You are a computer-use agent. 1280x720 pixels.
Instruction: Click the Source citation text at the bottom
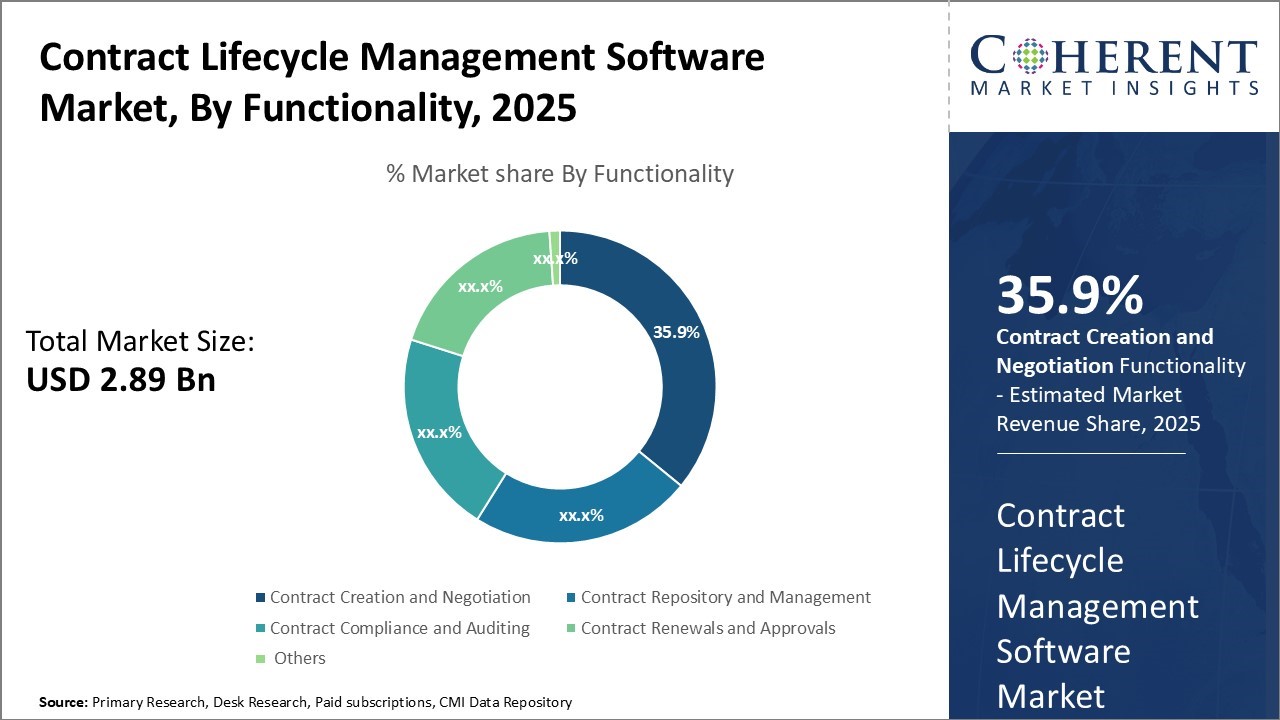pyautogui.click(x=306, y=703)
